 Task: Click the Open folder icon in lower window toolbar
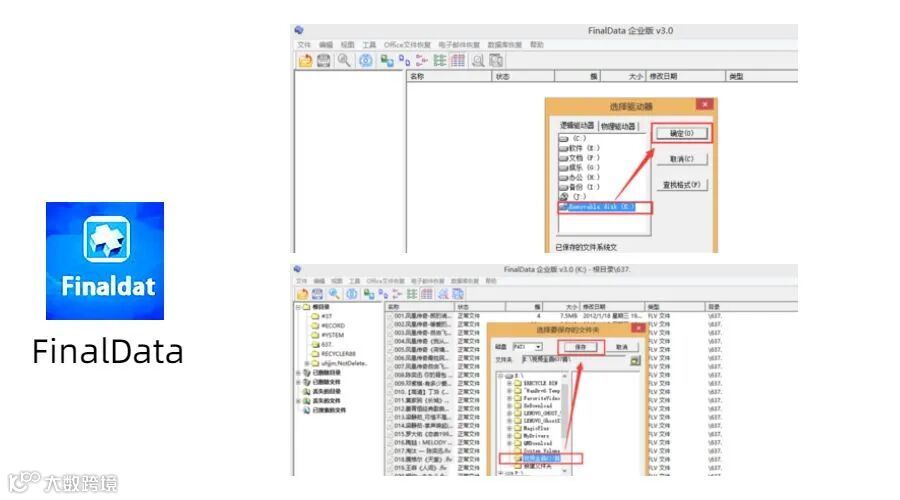tap(302, 294)
